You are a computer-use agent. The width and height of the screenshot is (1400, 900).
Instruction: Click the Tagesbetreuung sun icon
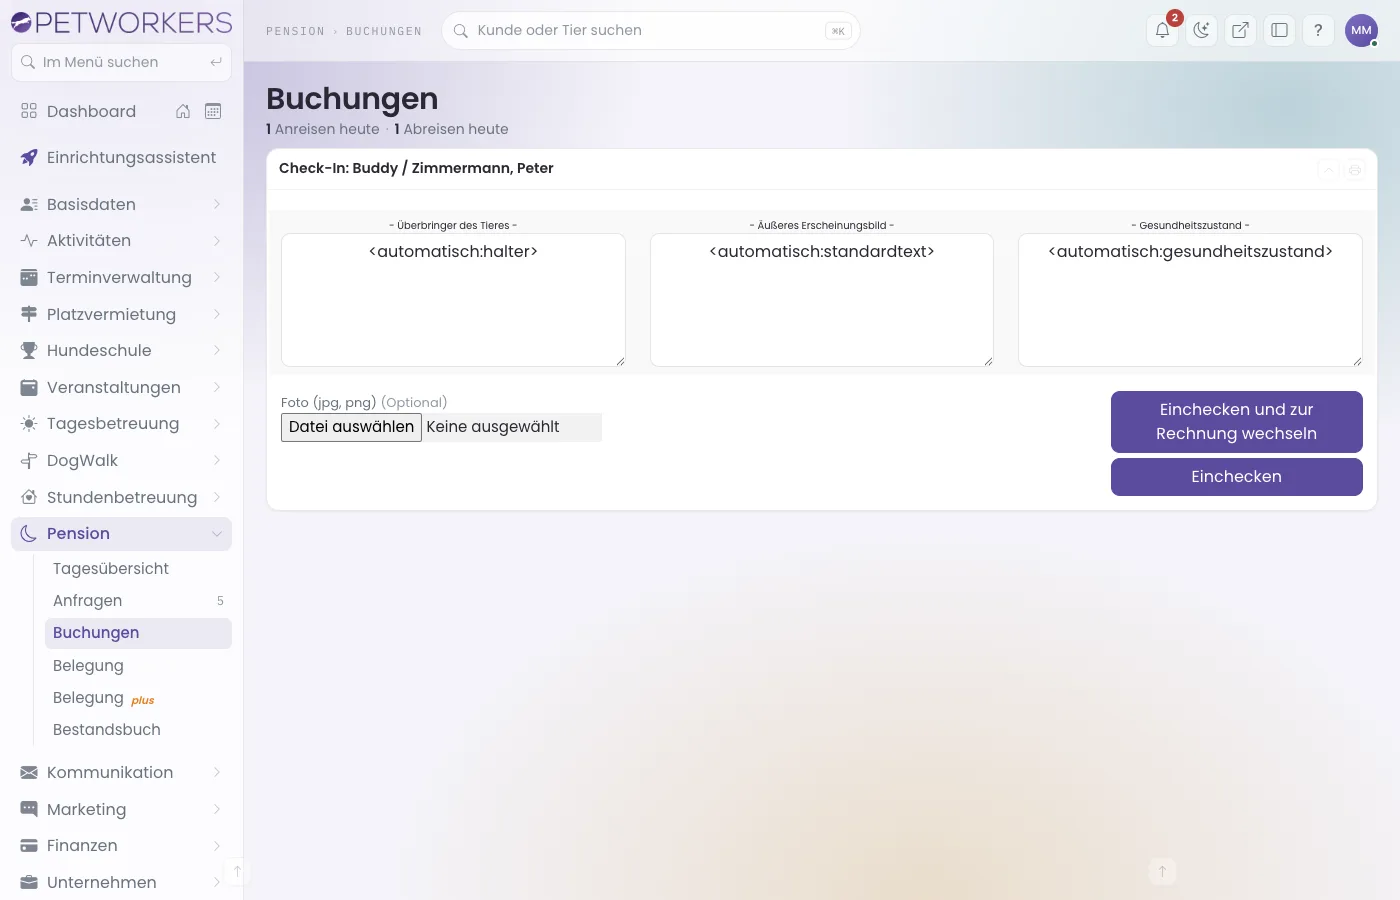click(29, 424)
